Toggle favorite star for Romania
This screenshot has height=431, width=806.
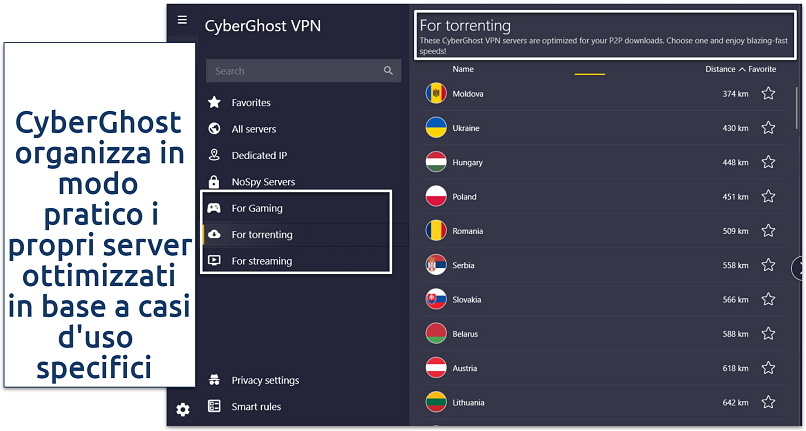768,231
